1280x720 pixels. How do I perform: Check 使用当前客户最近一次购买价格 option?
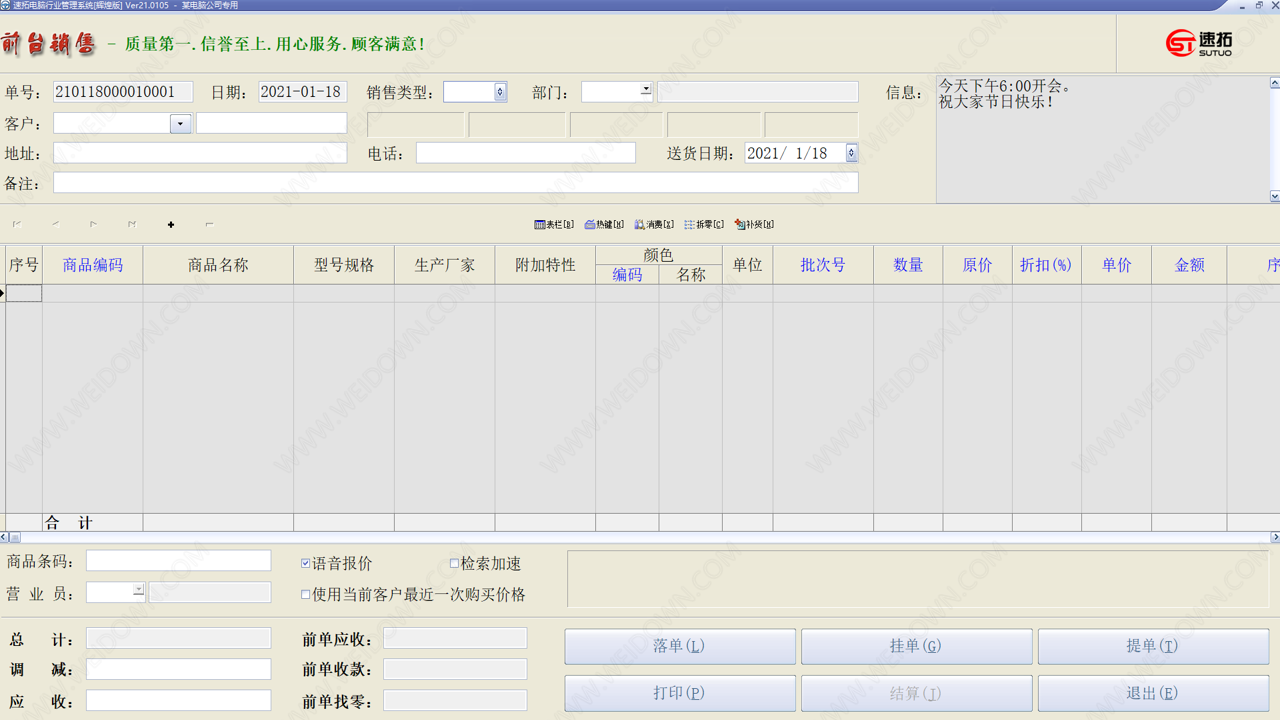click(306, 594)
